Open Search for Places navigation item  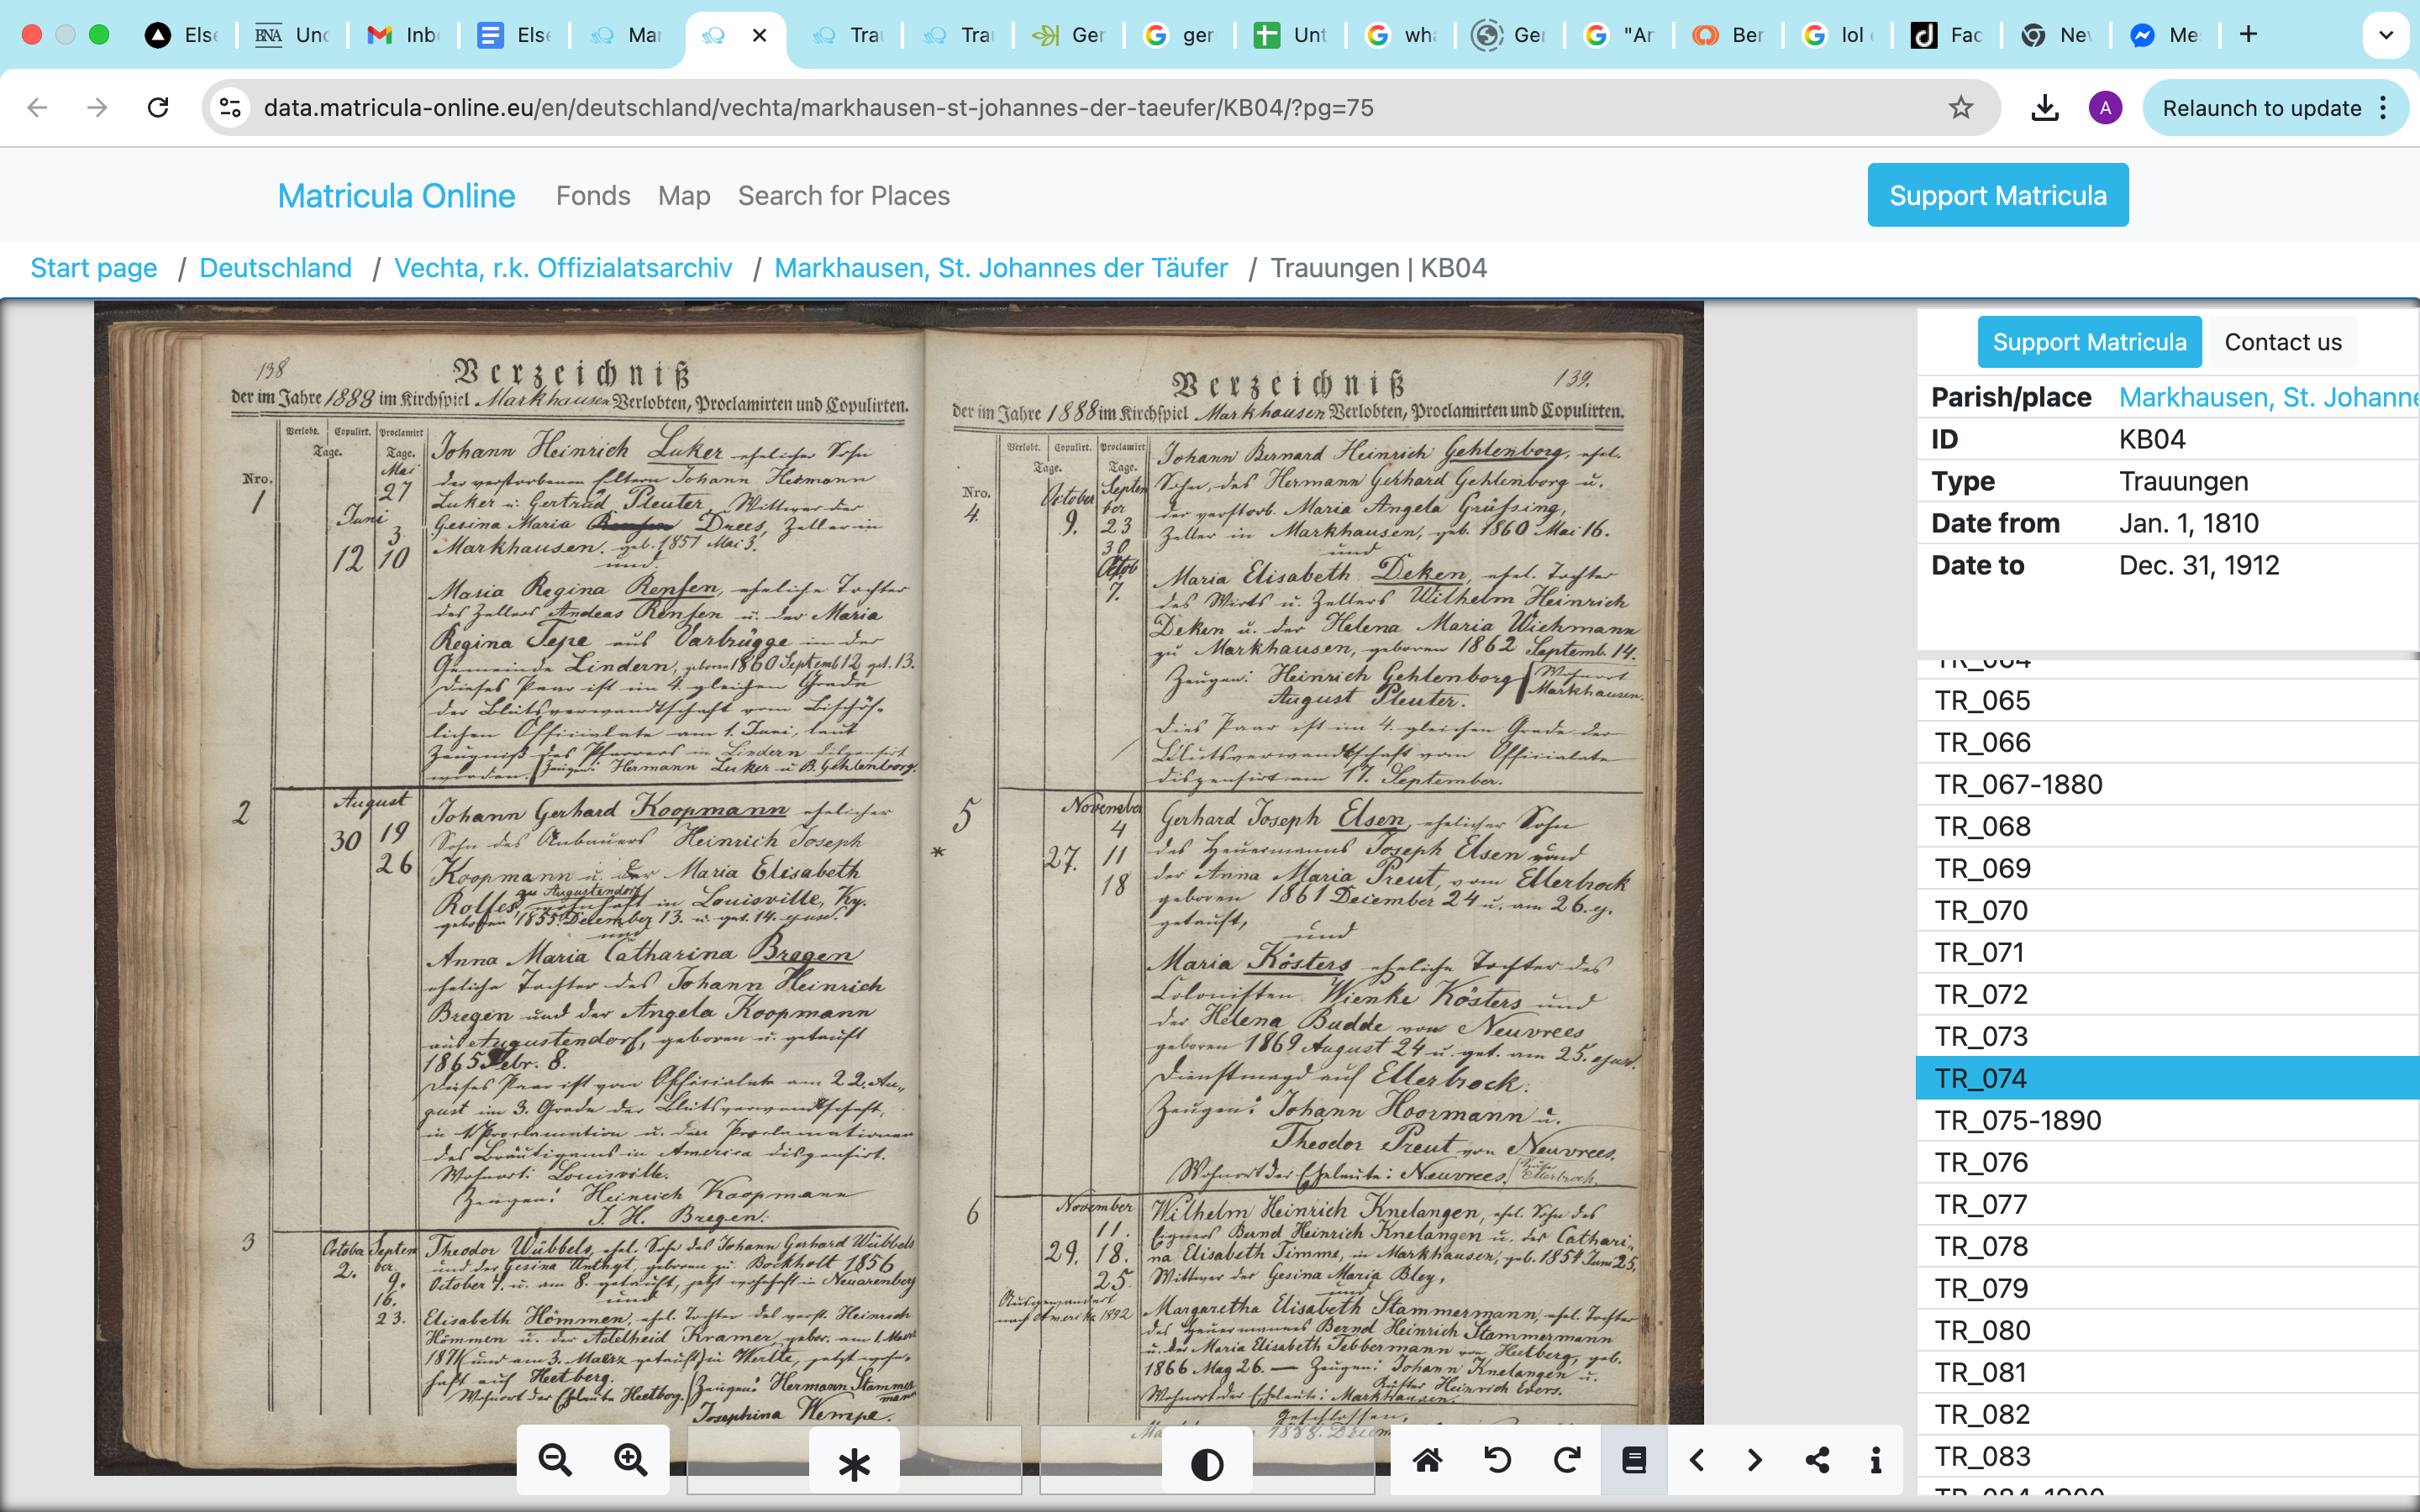point(844,195)
